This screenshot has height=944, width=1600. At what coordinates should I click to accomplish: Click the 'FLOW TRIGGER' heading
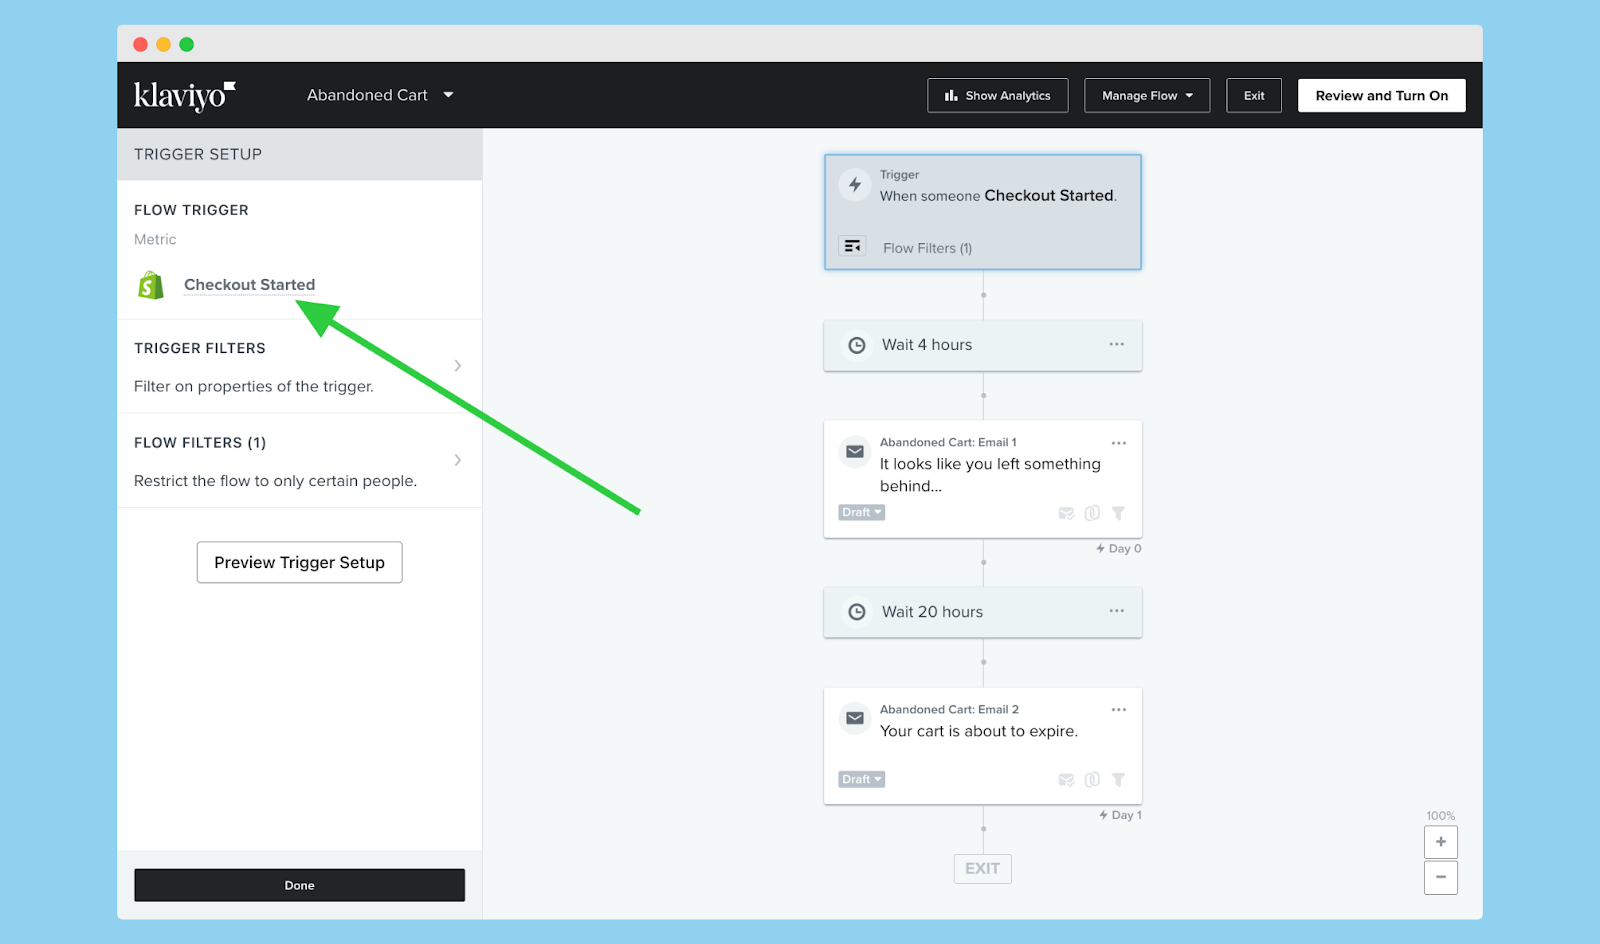192,210
